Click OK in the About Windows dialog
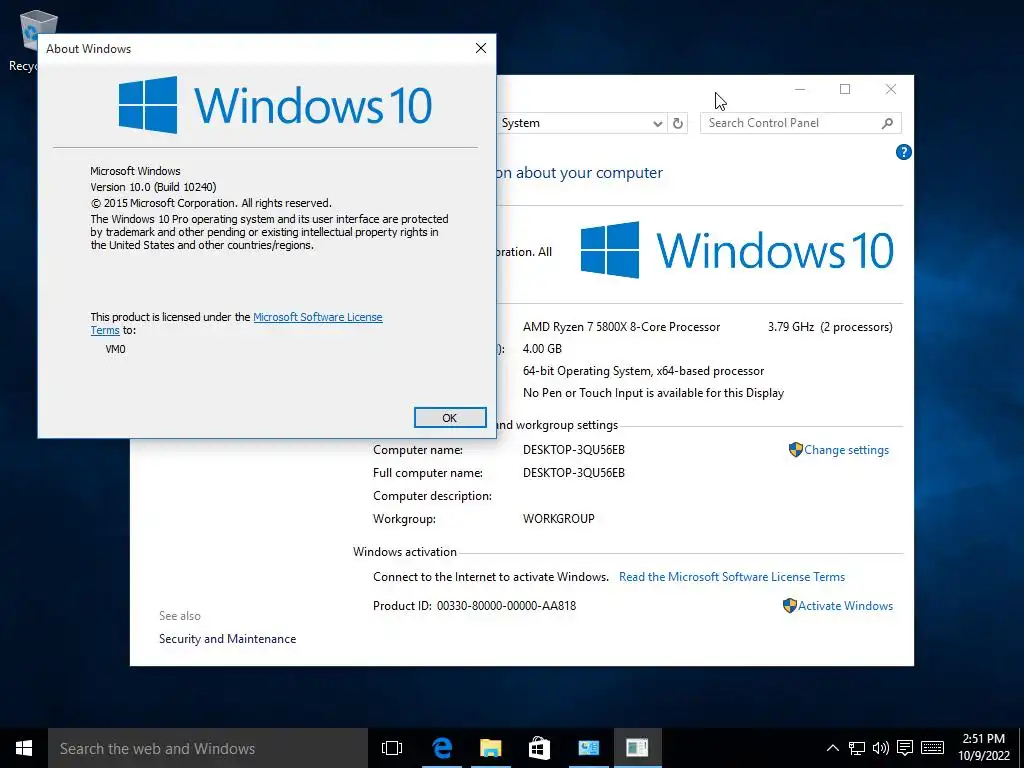This screenshot has width=1024, height=768. pyautogui.click(x=450, y=418)
